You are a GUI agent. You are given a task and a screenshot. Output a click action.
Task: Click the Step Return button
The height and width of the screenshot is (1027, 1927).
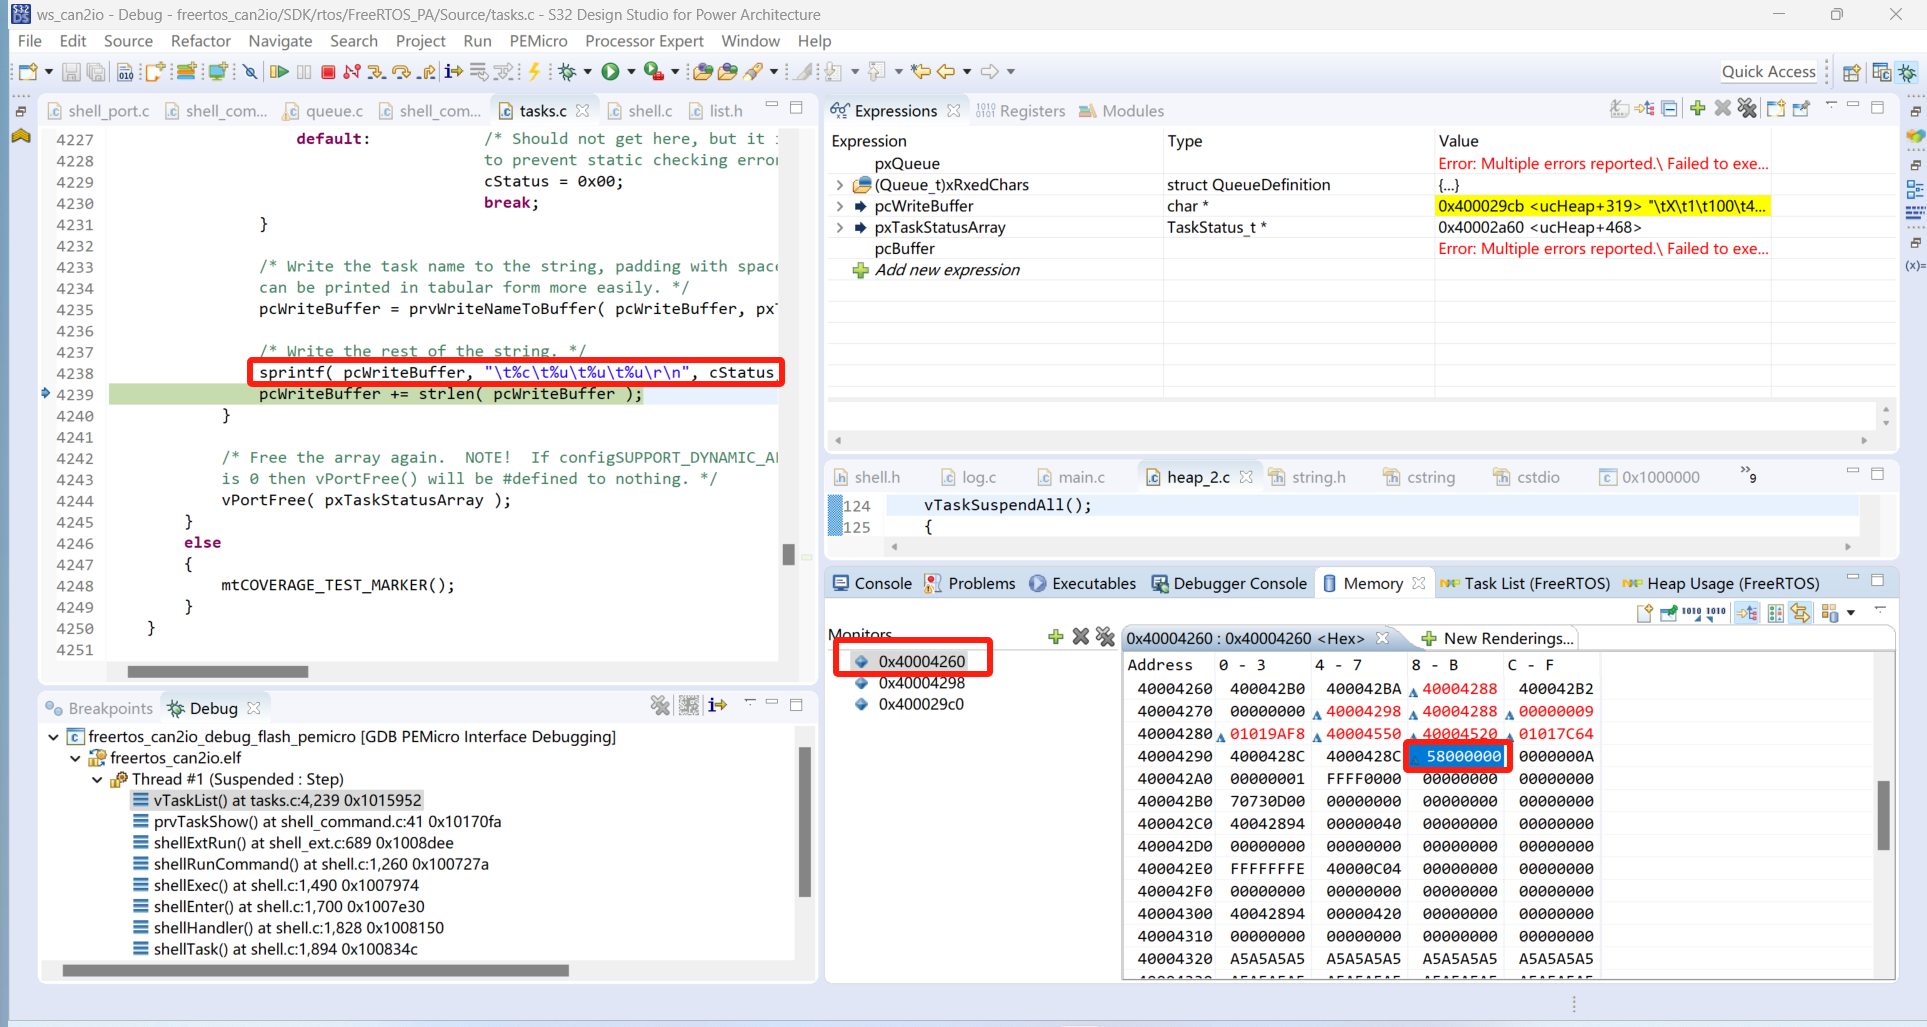[x=428, y=71]
